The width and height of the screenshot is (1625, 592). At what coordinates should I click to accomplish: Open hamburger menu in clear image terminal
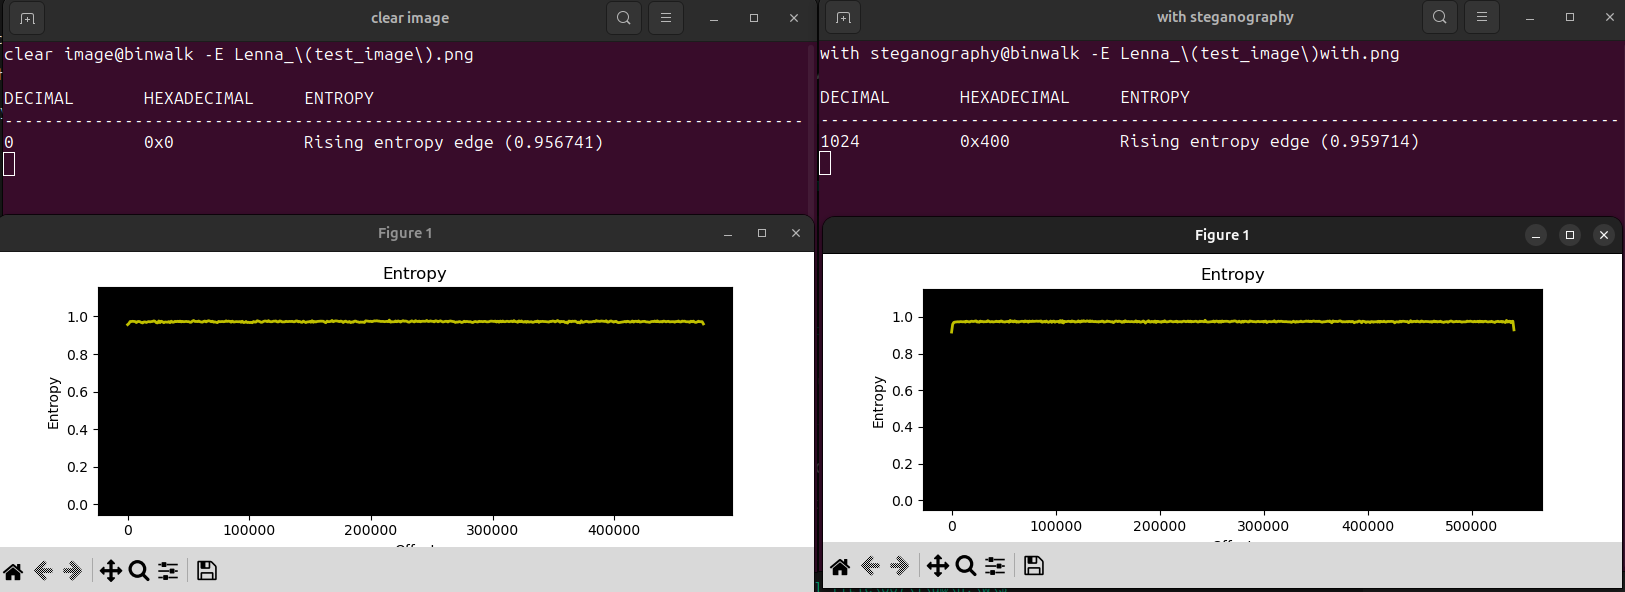pyautogui.click(x=666, y=18)
